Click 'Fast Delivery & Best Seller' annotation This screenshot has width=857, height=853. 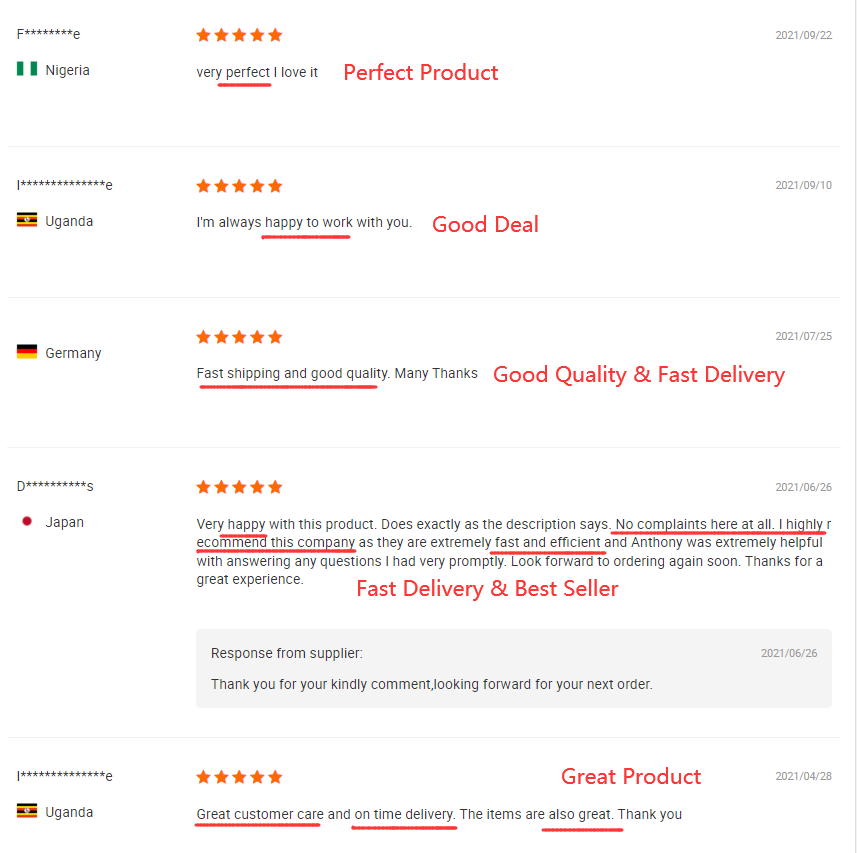coord(487,588)
